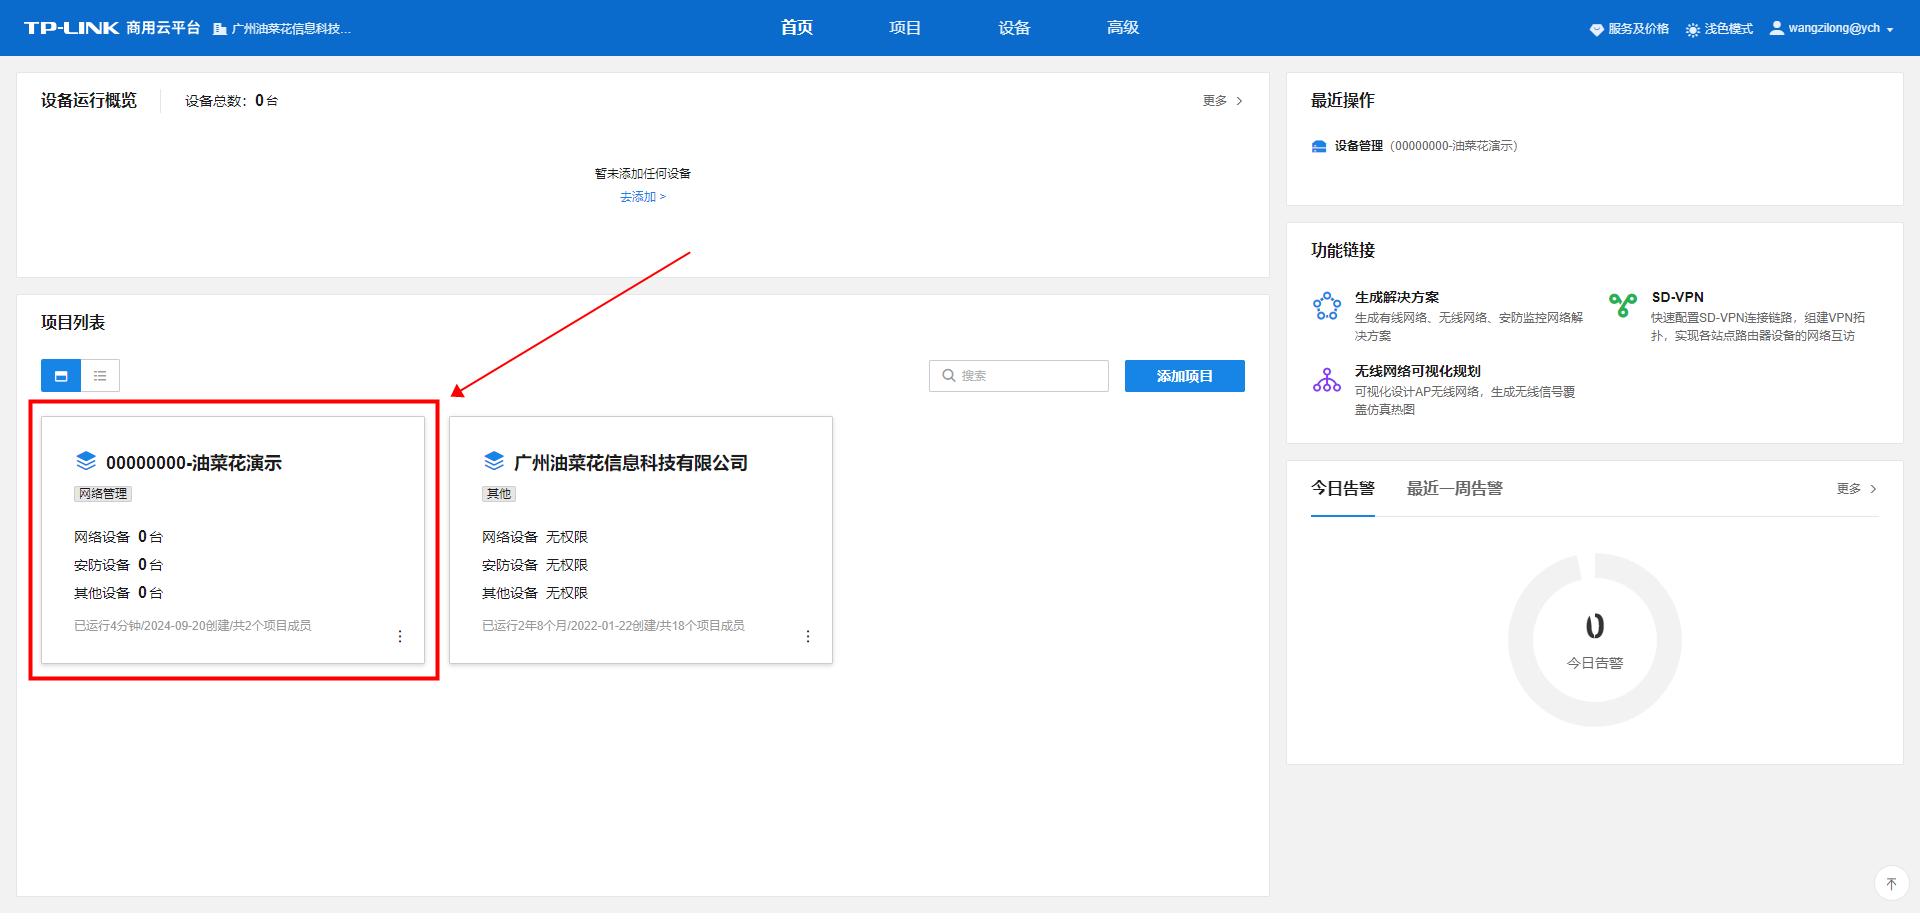Image resolution: width=1920 pixels, height=919 pixels.
Task: Click the purple 无线网络可视化规划 icon
Action: pyautogui.click(x=1327, y=380)
